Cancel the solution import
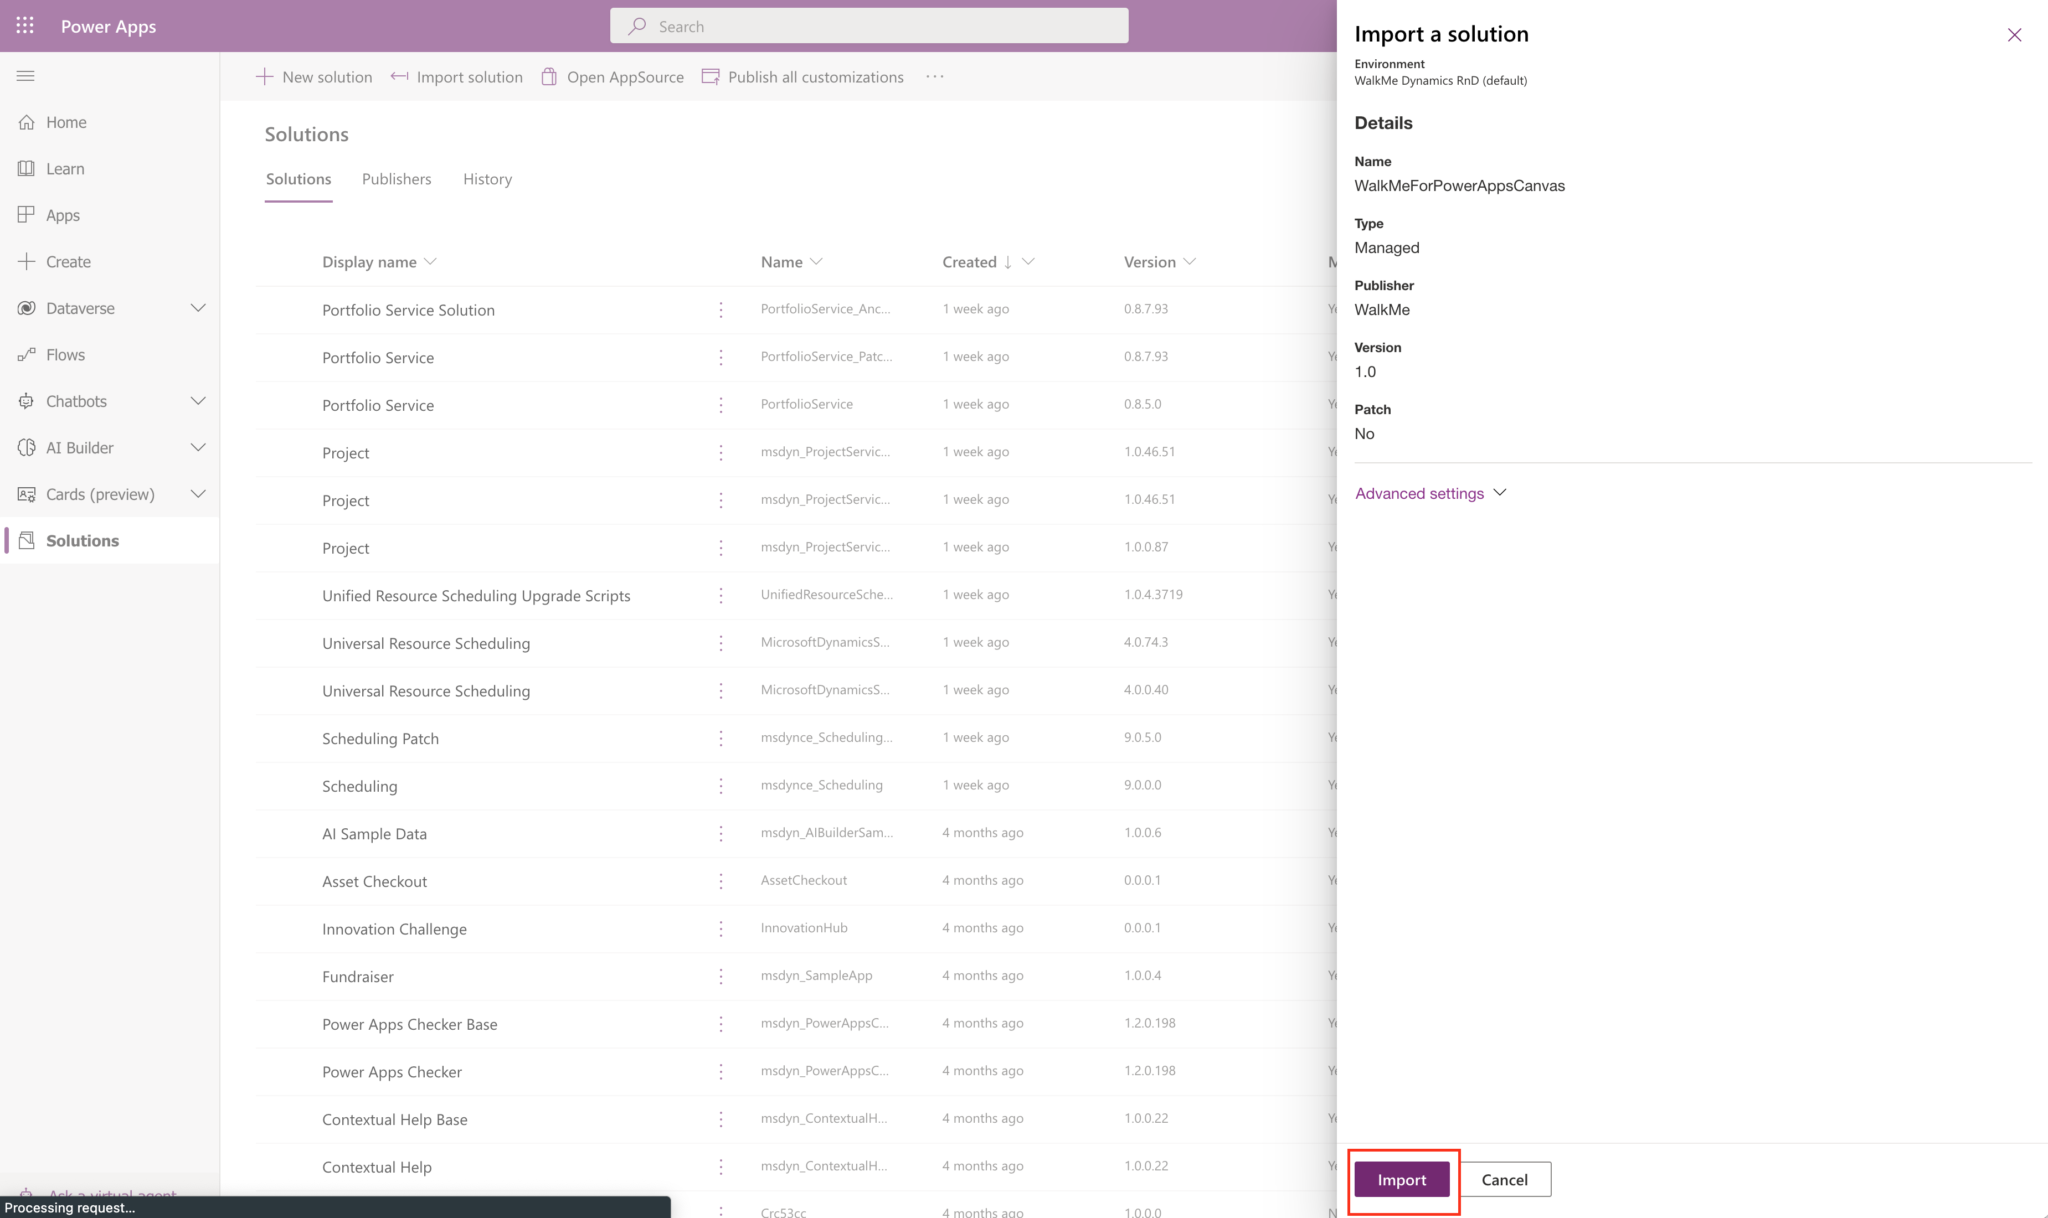 (x=1504, y=1179)
